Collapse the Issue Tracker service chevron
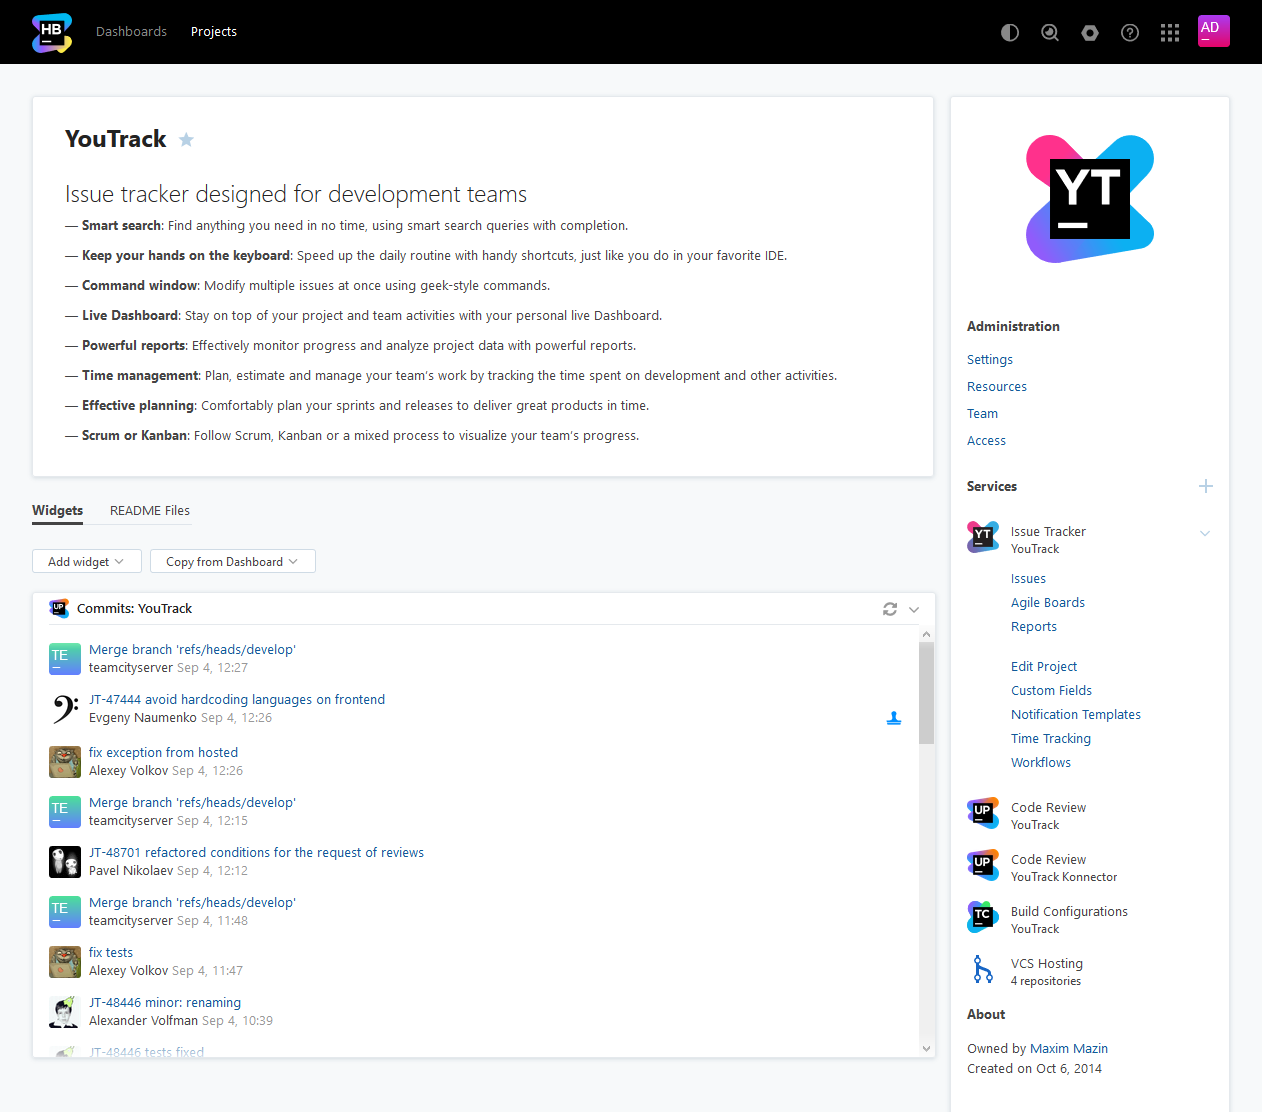Screen dimensions: 1262x1112 (1205, 533)
